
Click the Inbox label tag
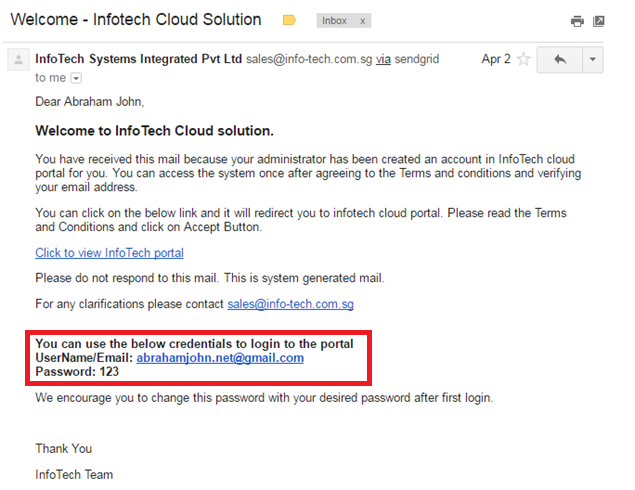tap(334, 20)
